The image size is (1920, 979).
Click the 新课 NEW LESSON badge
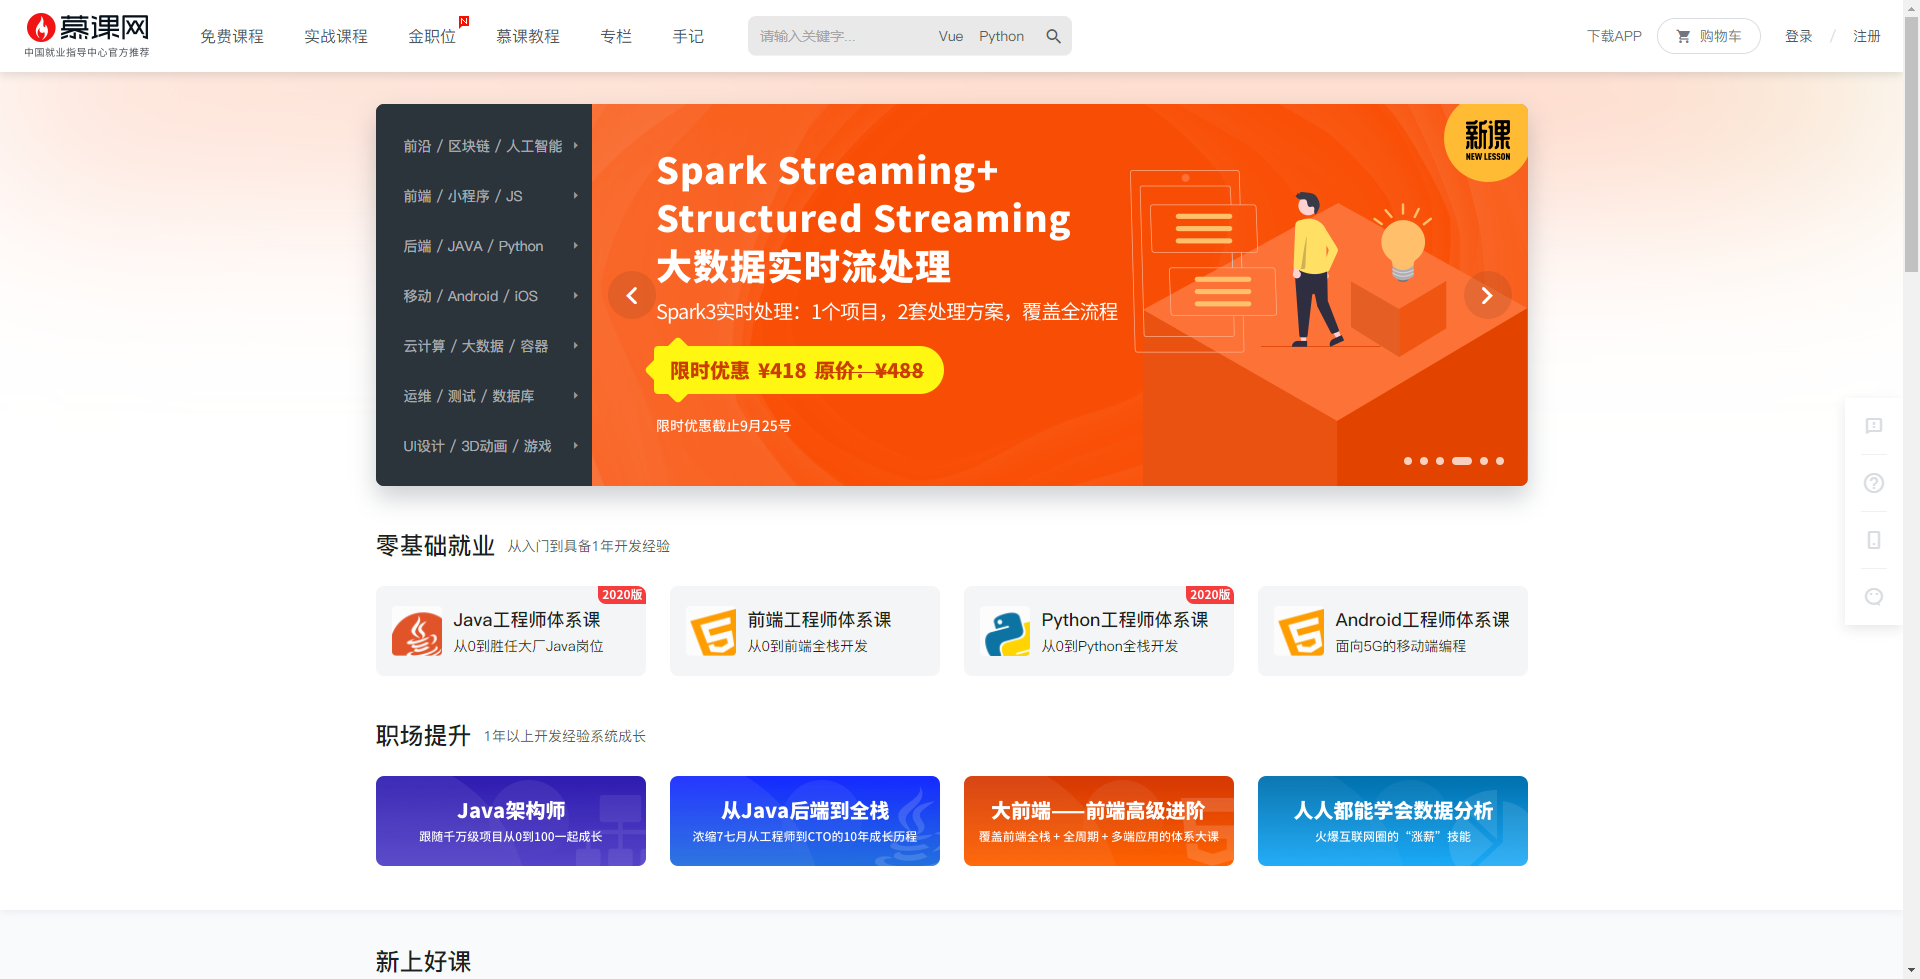point(1487,141)
